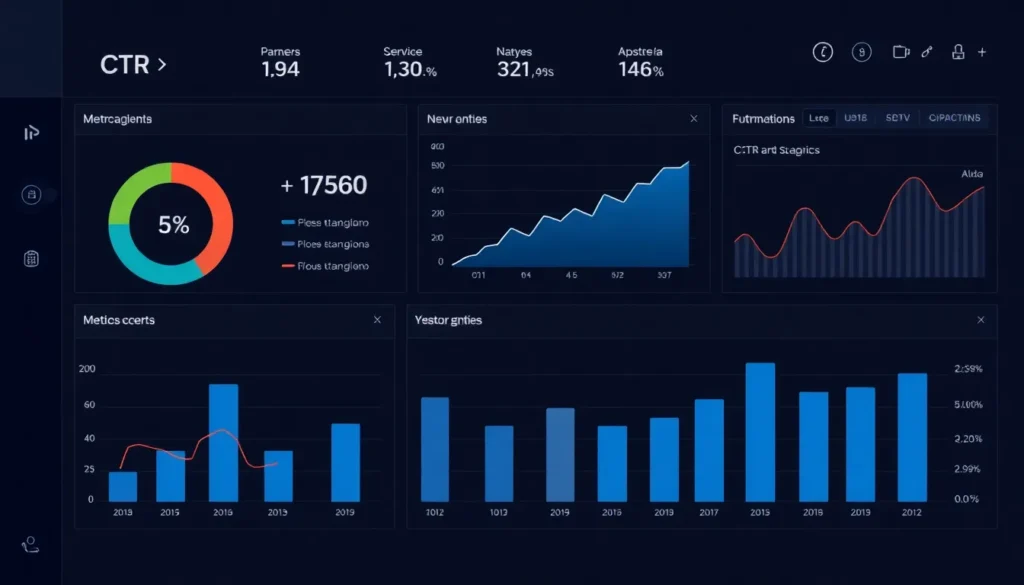Switch to the U918 tab
This screenshot has height=585, width=1024.
tap(855, 118)
